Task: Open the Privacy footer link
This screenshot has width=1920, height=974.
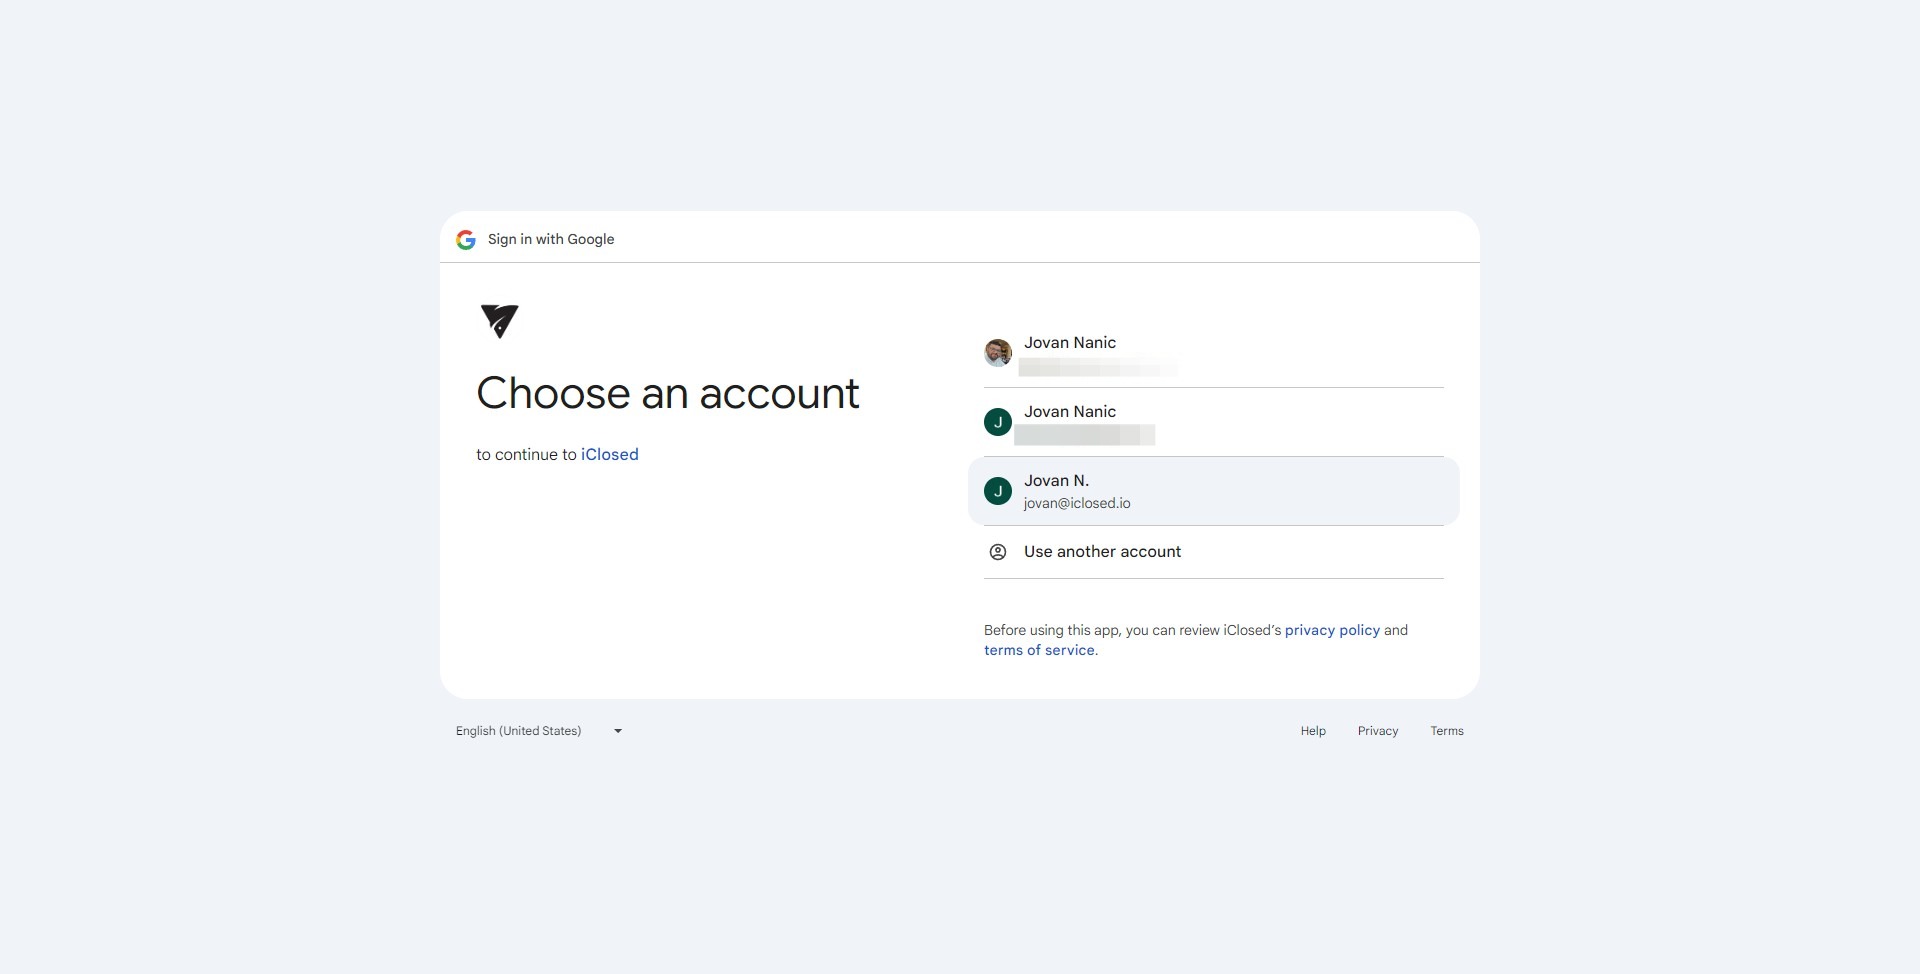Action: click(x=1378, y=732)
